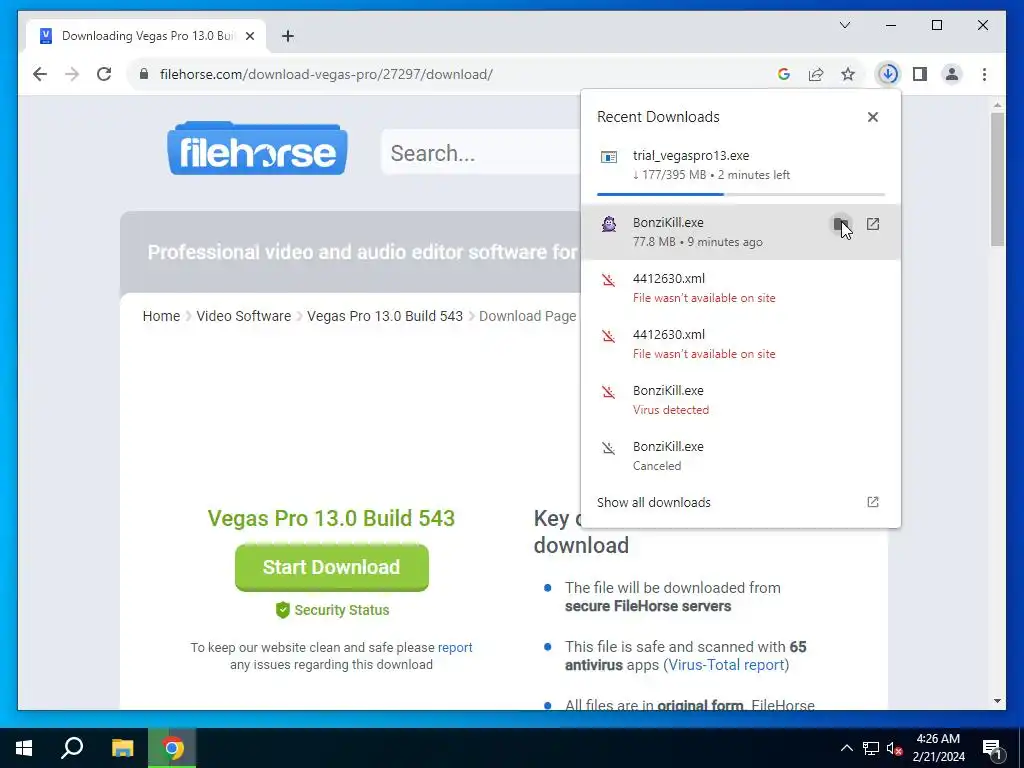This screenshot has height=768, width=1024.
Task: Click the download progress bar
Action: click(741, 194)
